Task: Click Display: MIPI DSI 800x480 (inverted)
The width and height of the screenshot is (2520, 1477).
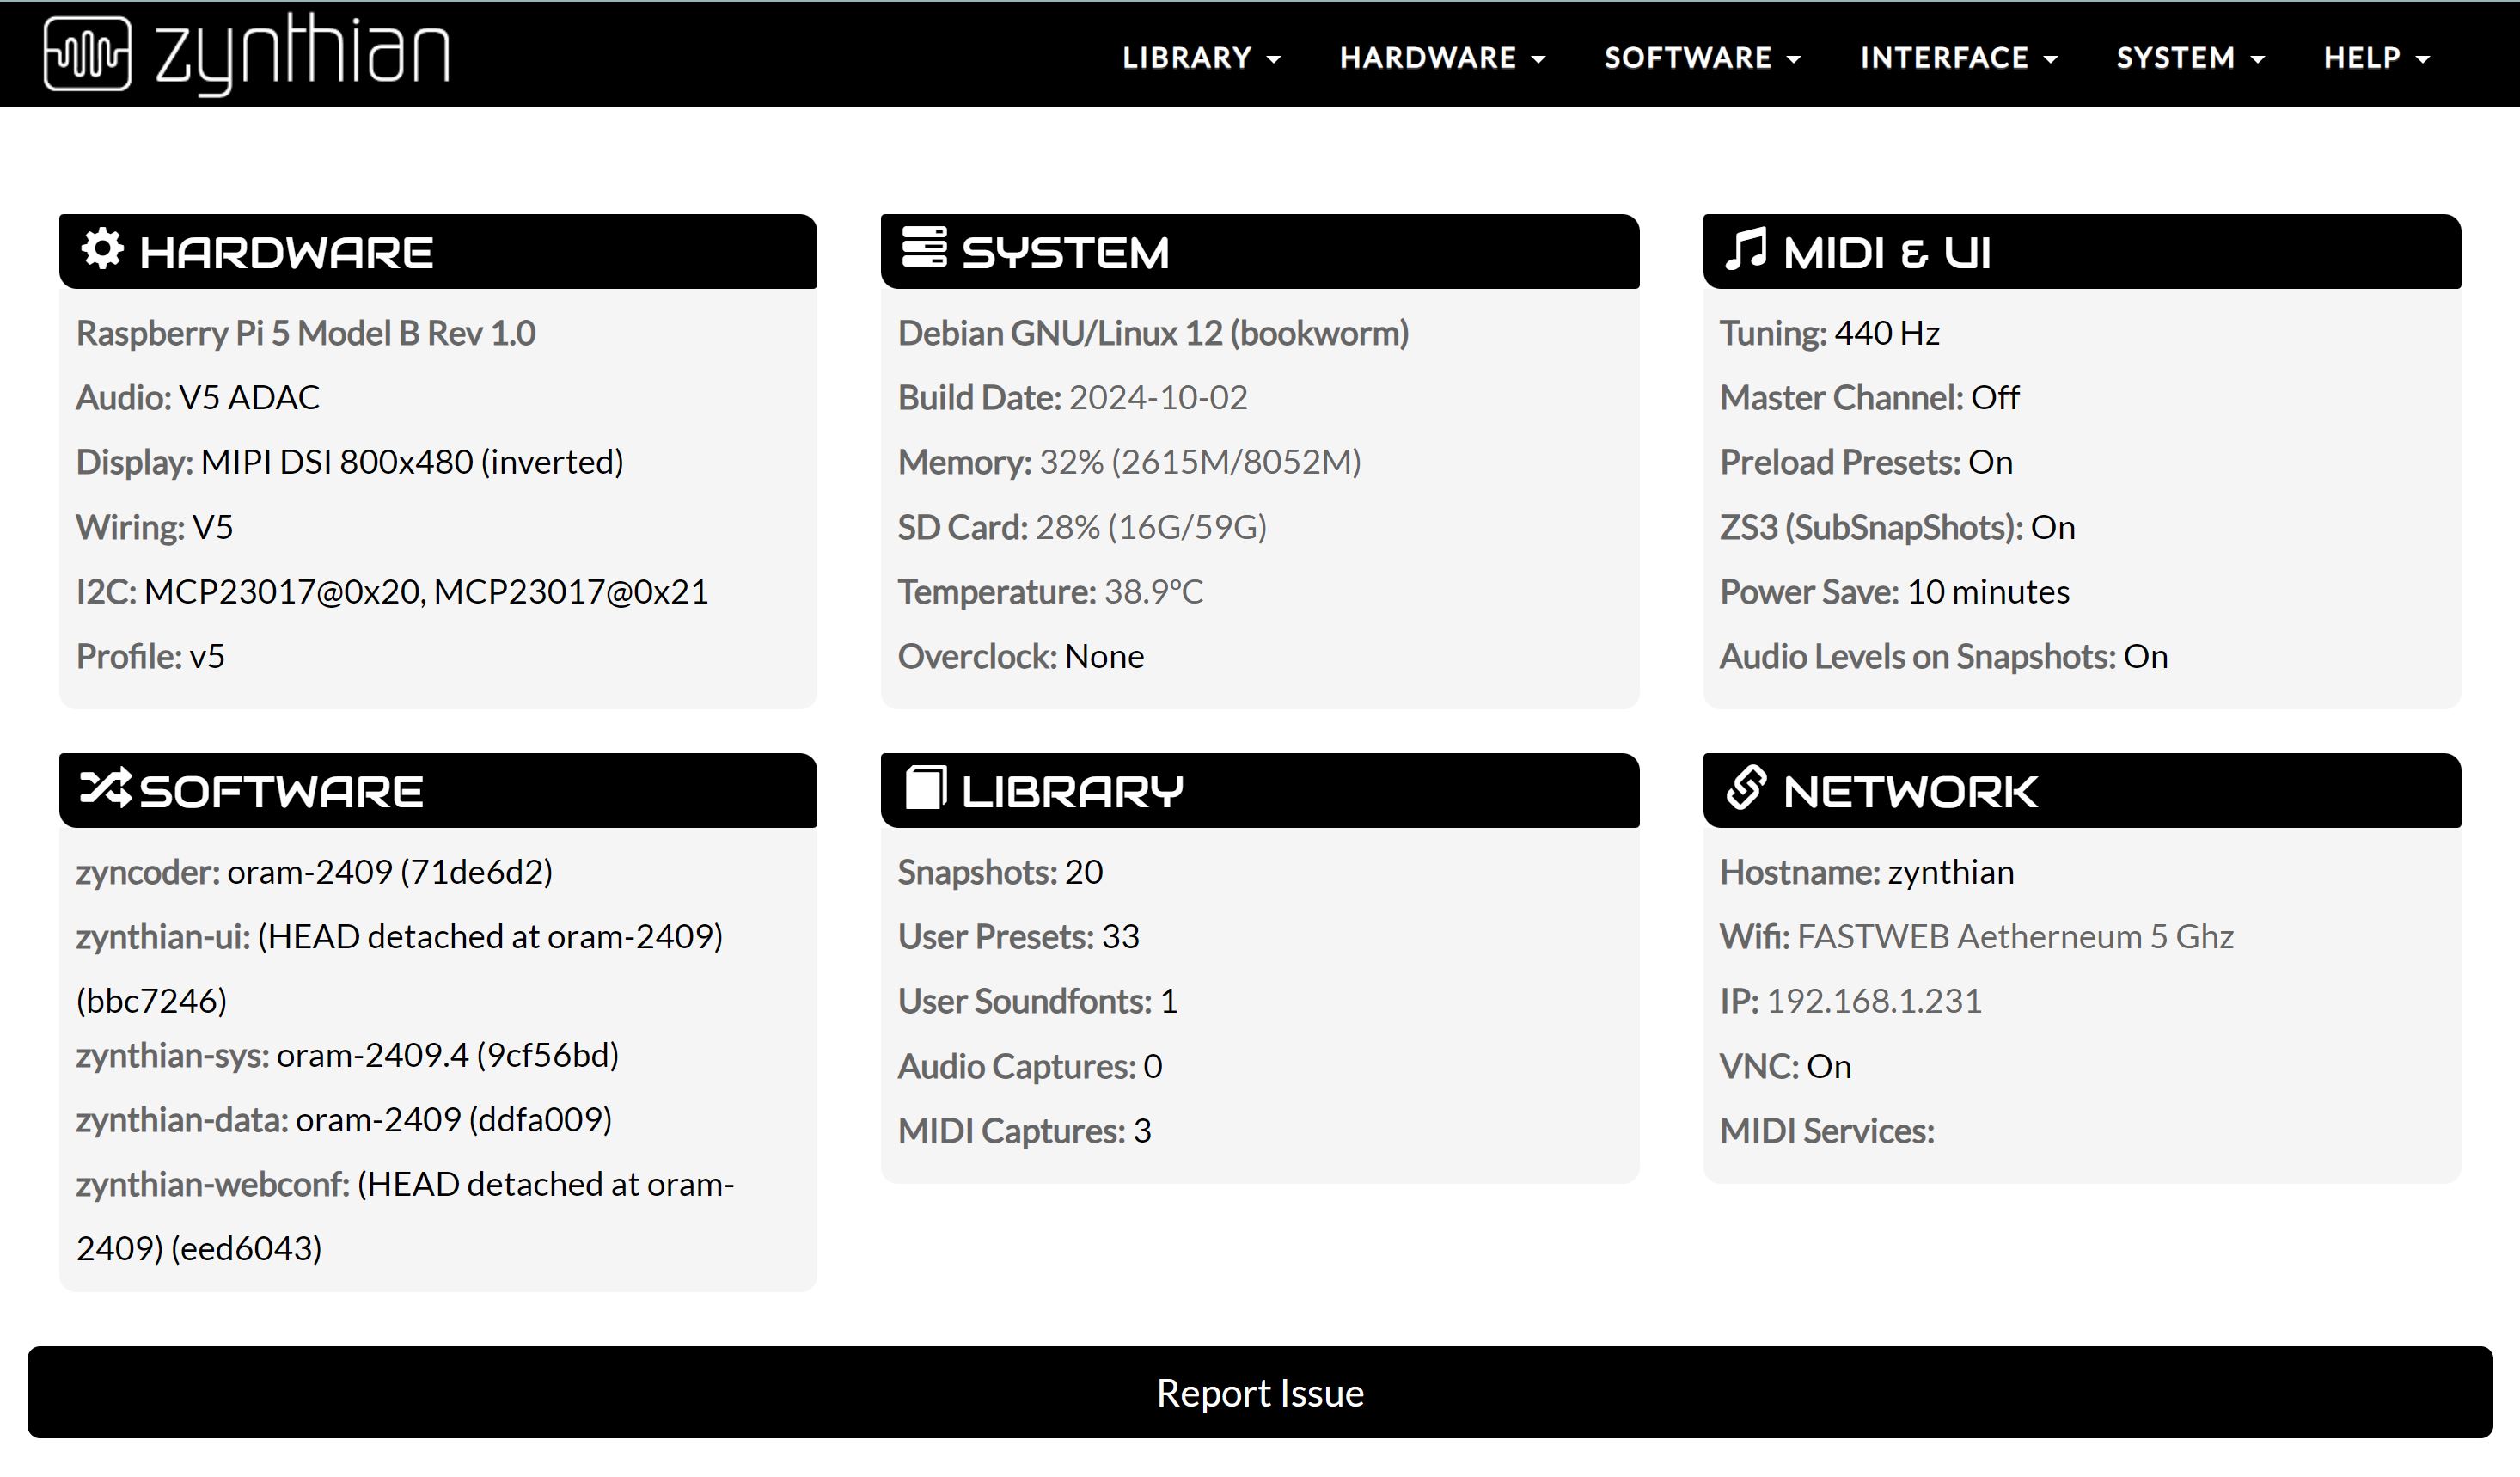Action: (x=350, y=462)
